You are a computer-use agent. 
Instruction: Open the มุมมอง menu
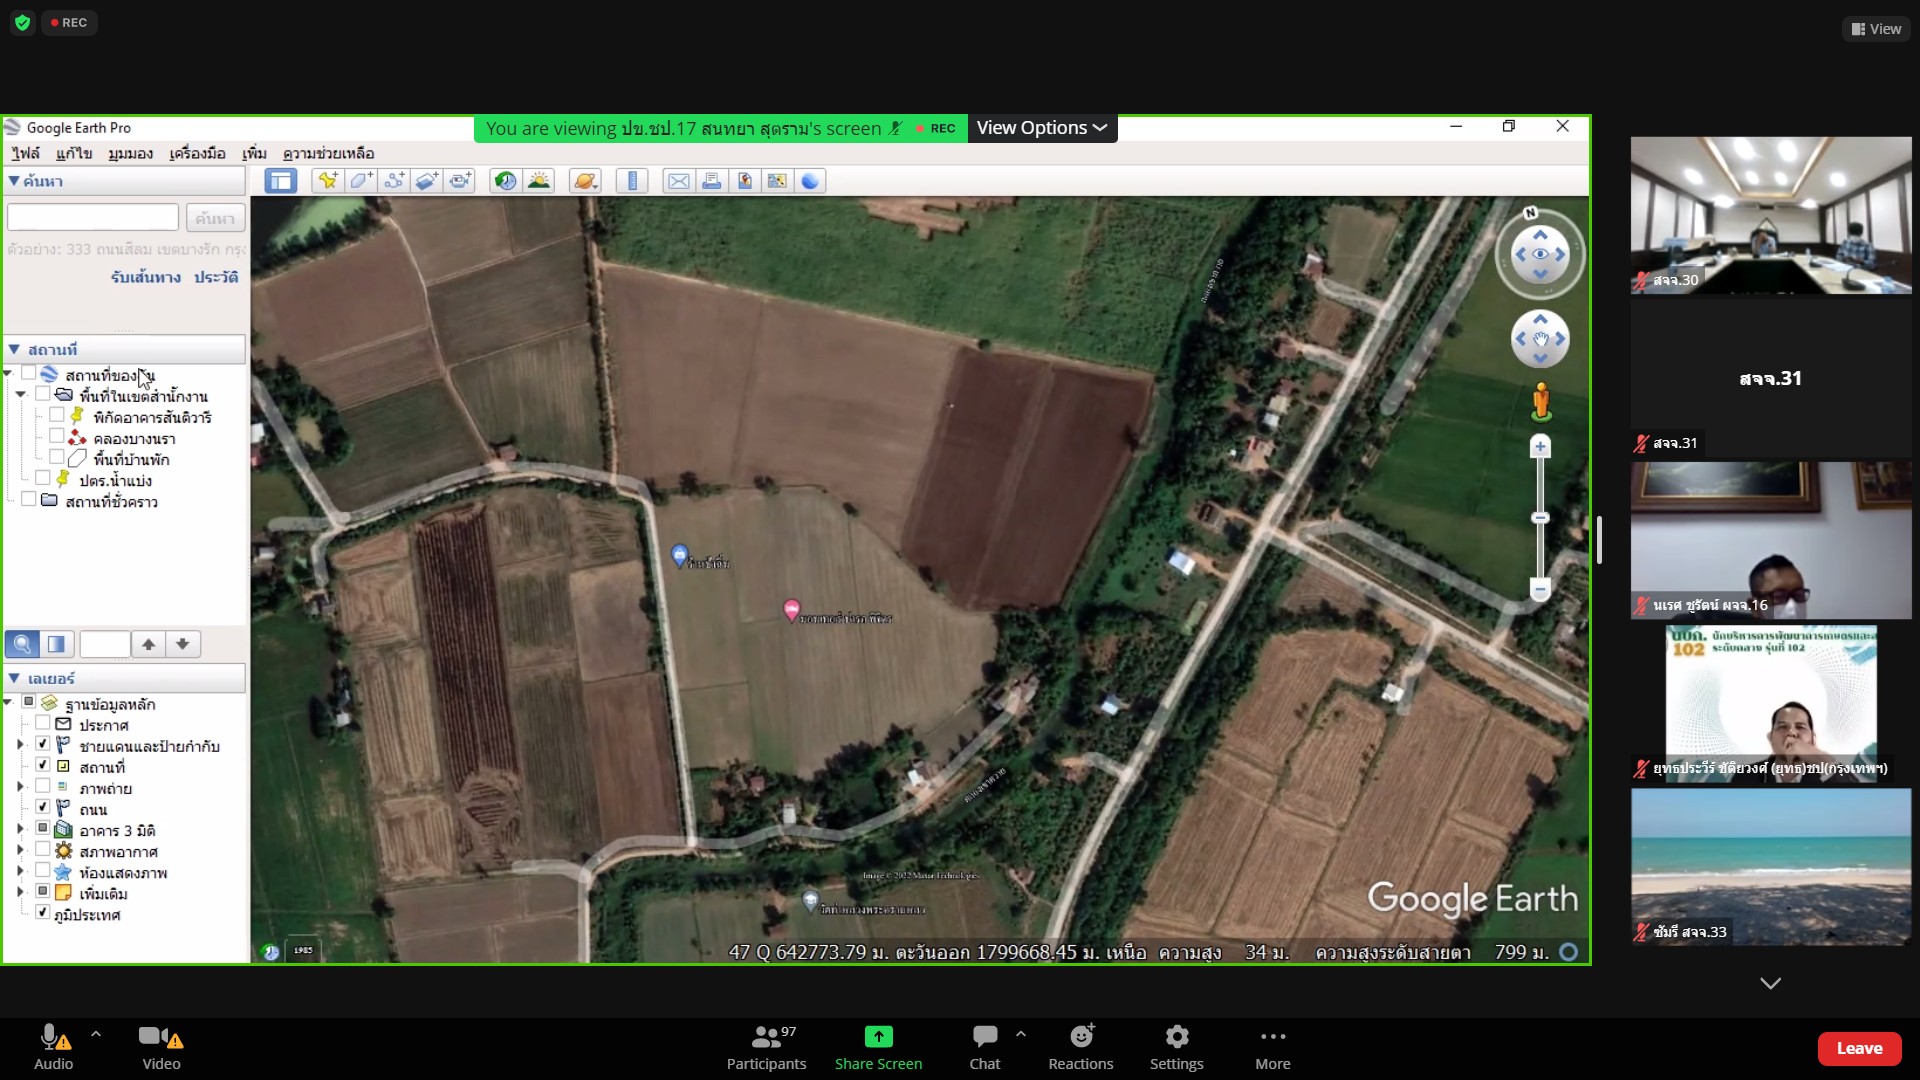point(130,153)
